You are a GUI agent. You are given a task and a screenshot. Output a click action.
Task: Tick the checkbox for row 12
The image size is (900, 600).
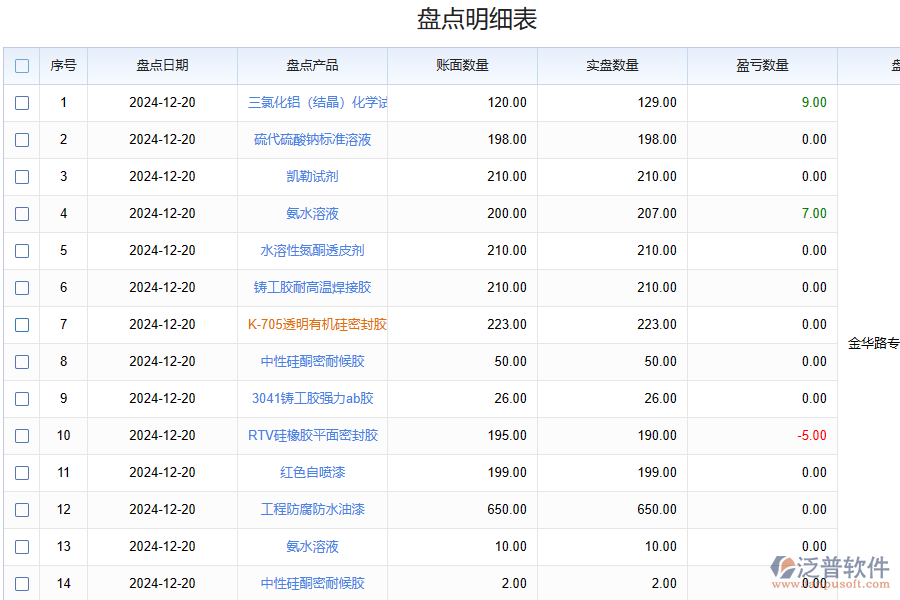(x=21, y=510)
